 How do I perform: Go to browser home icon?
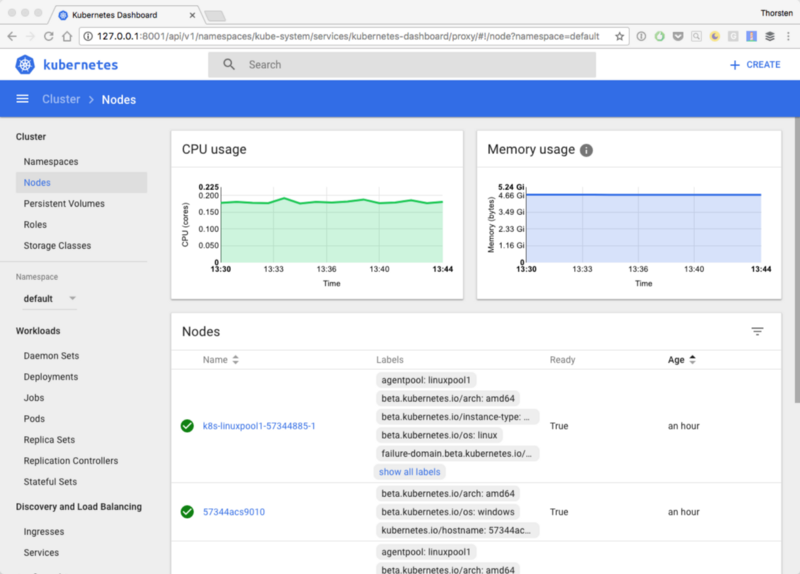point(67,36)
